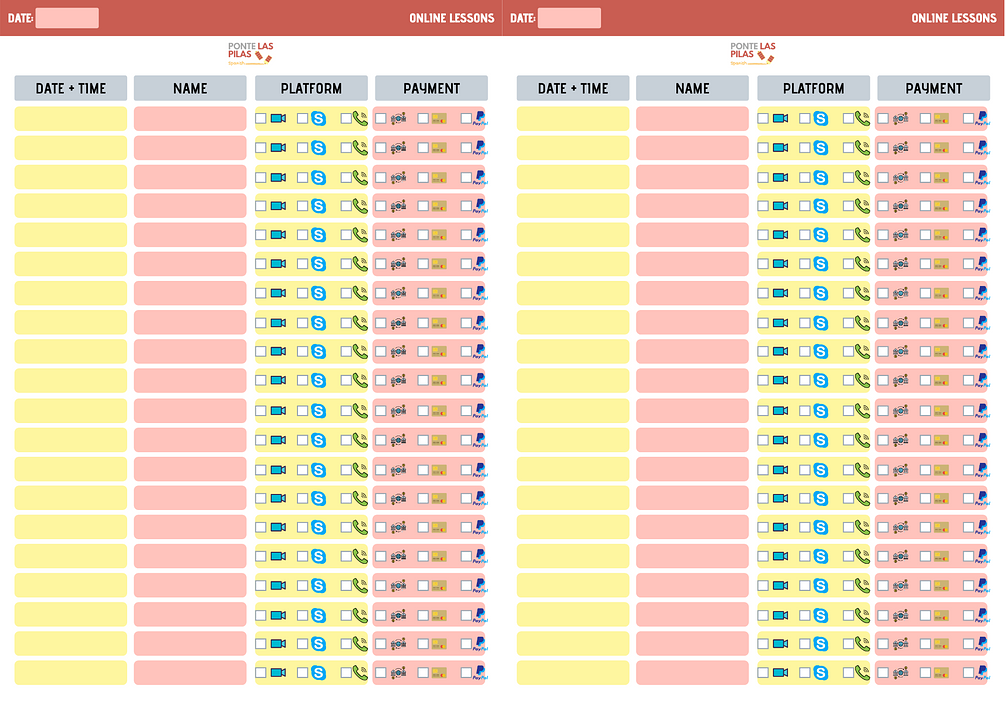This screenshot has width=1005, height=711.
Task: Select the NAME header on the left page
Action: coord(190,88)
